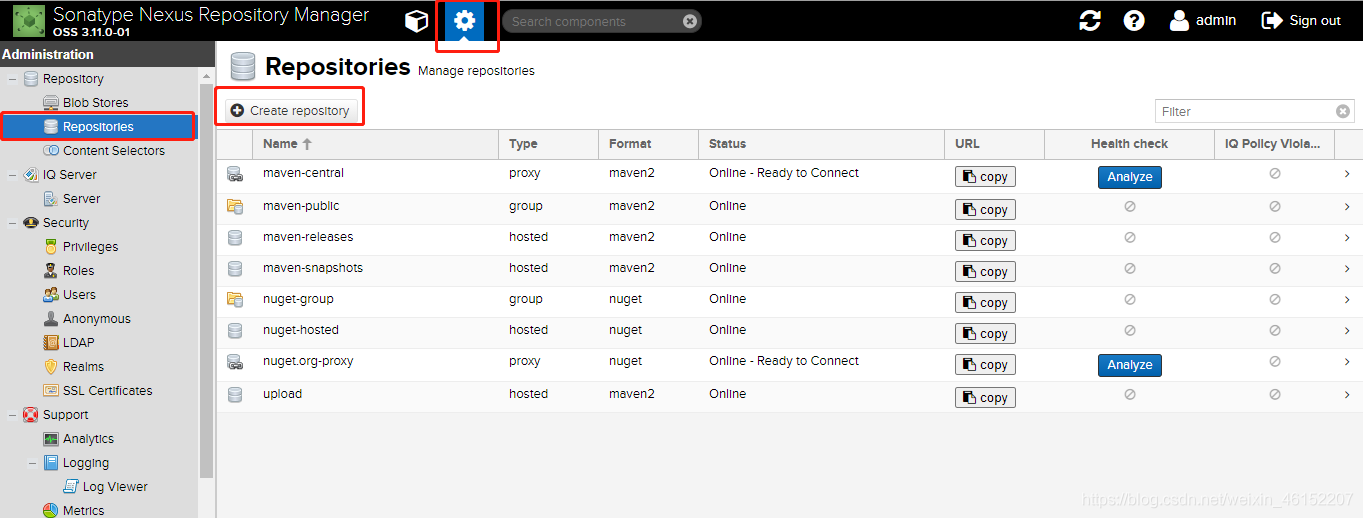Open Realms in the sidebar
Screen dimensions: 1363x518
[83, 366]
